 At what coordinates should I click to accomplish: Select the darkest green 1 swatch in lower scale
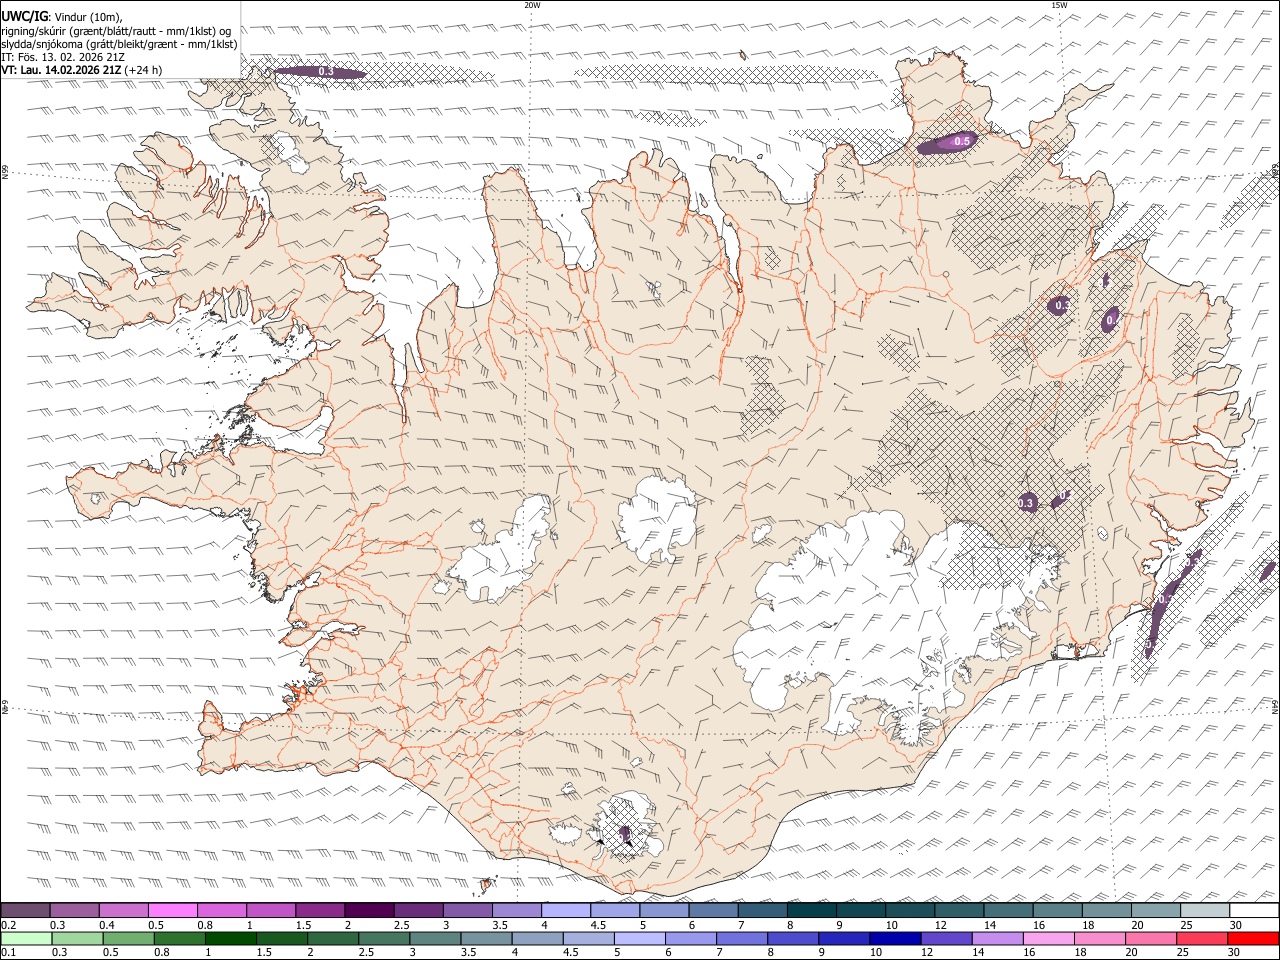coord(230,938)
